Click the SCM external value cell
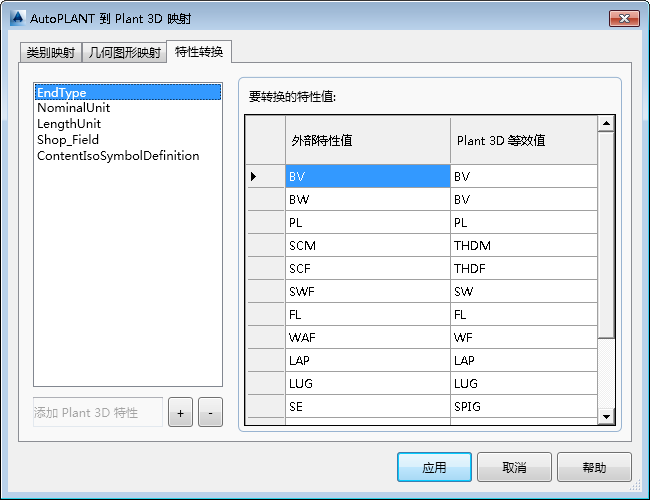The image size is (650, 500). tap(368, 245)
